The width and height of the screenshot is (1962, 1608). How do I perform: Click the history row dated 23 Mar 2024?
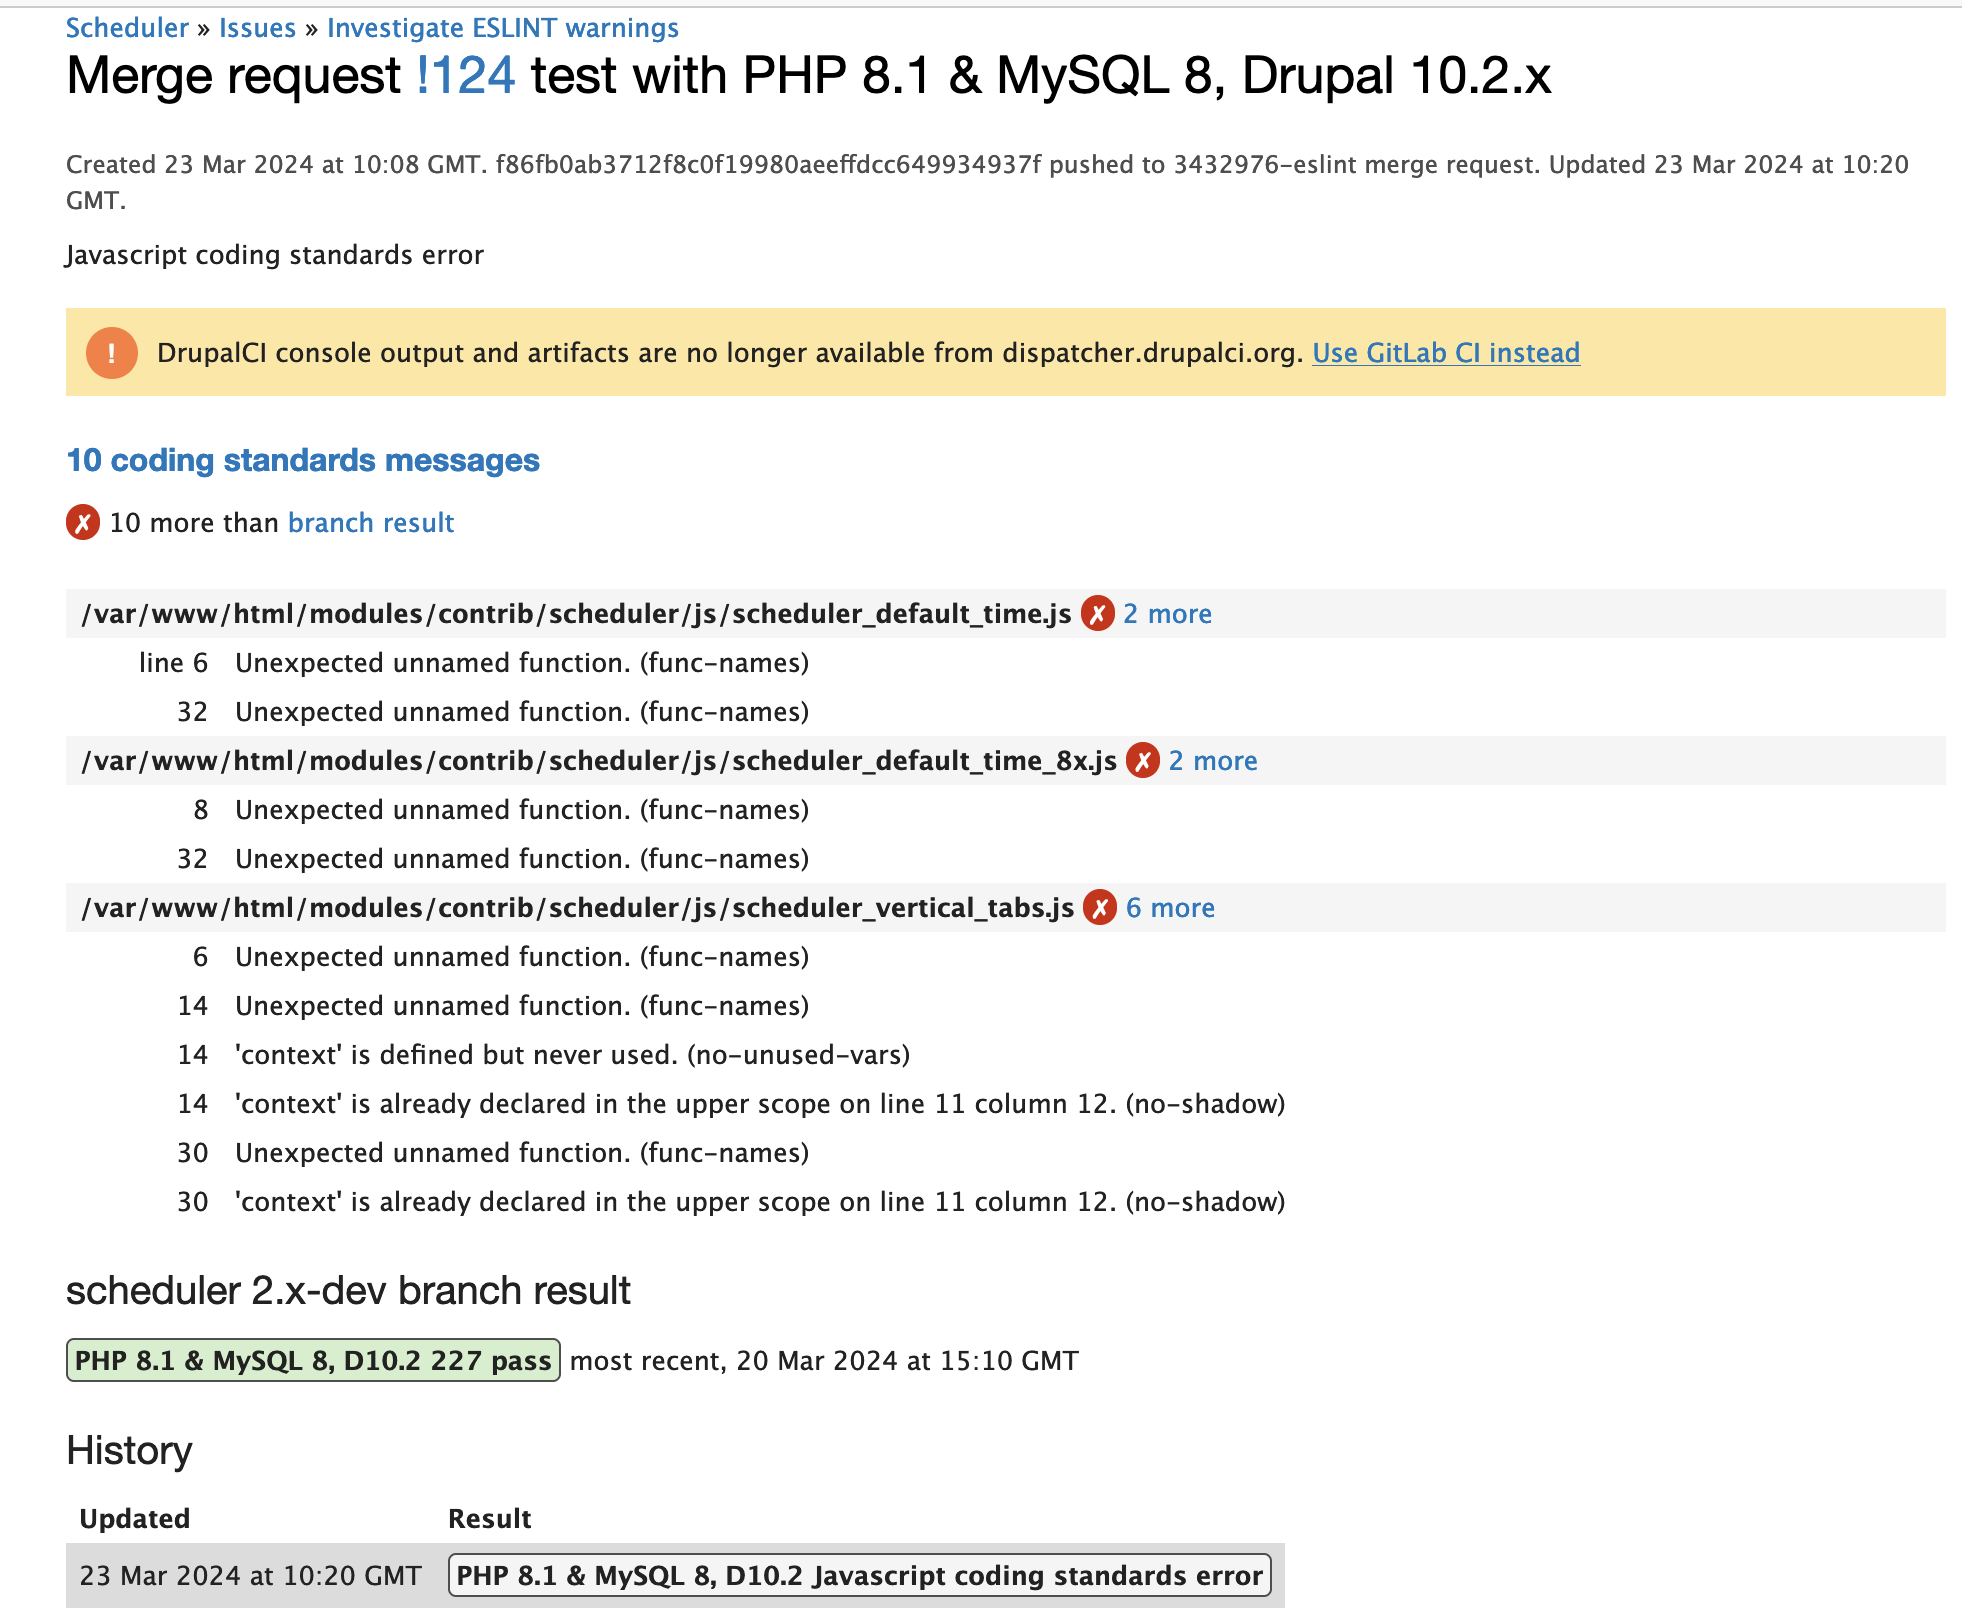250,1576
